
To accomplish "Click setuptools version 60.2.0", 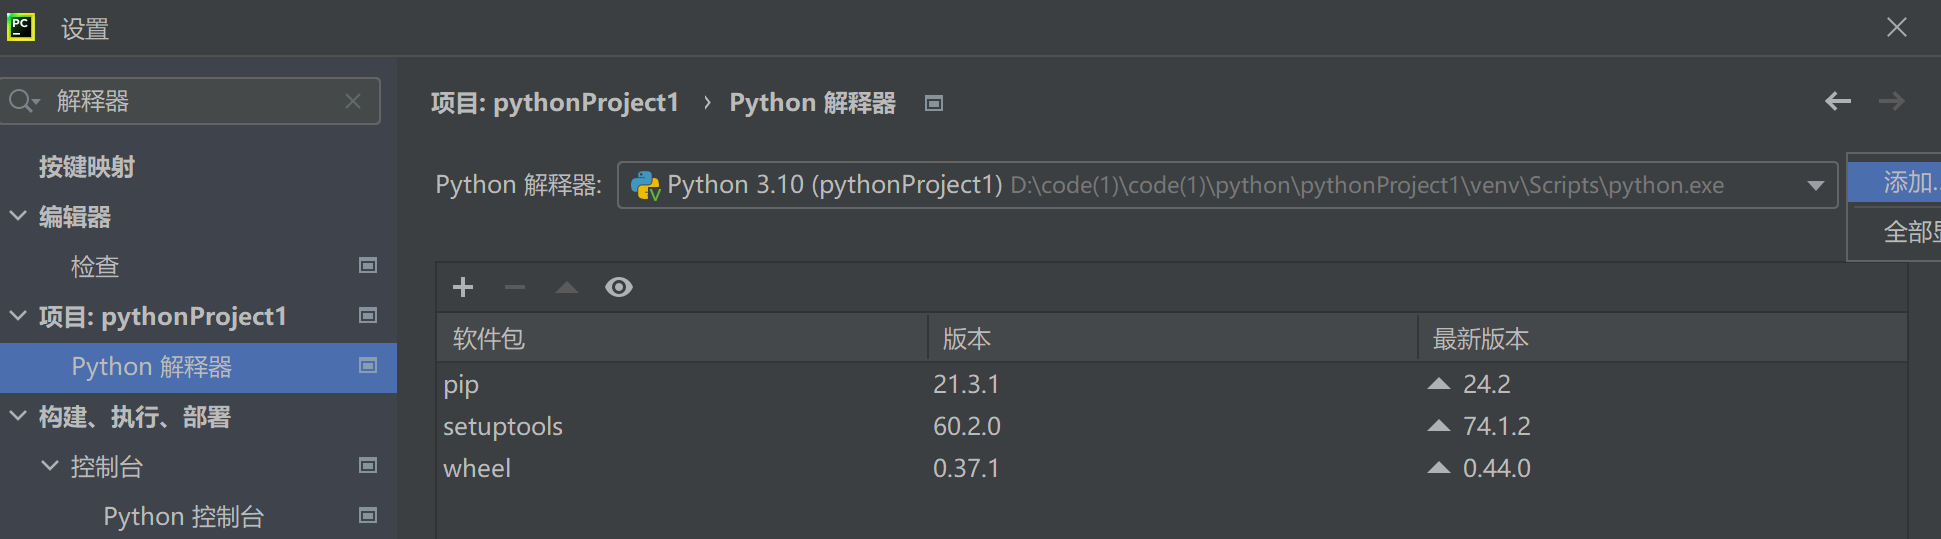I will click(x=967, y=426).
